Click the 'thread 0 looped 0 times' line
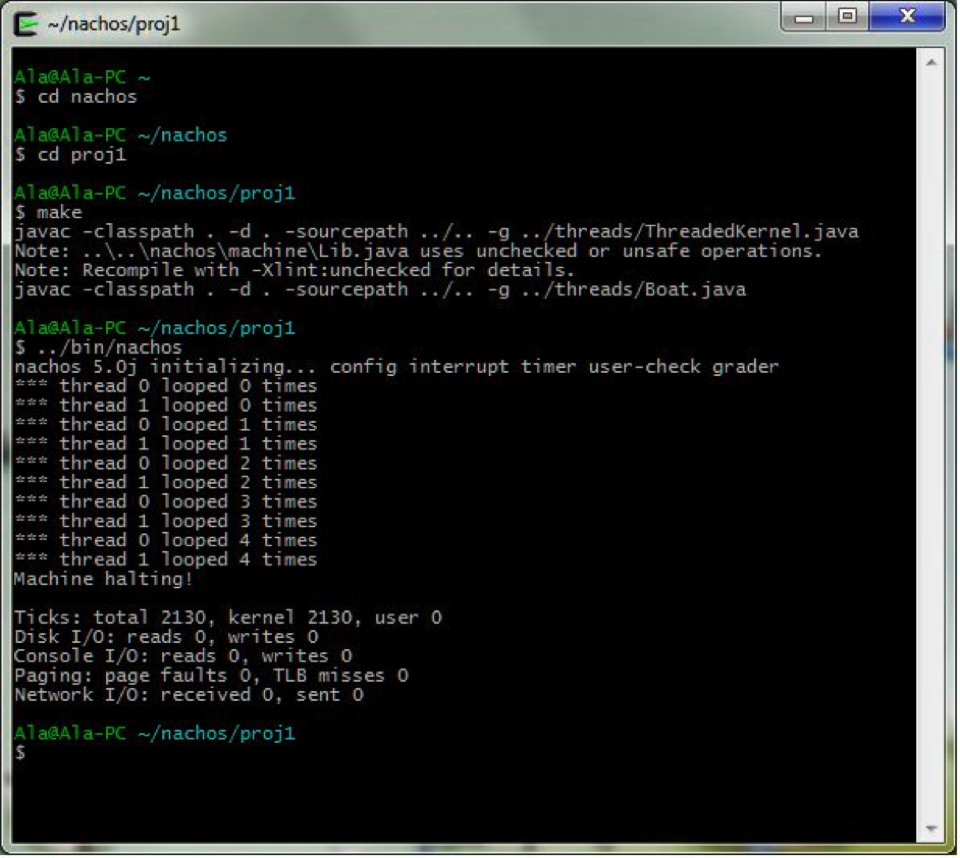960x858 pixels. [x=165, y=386]
